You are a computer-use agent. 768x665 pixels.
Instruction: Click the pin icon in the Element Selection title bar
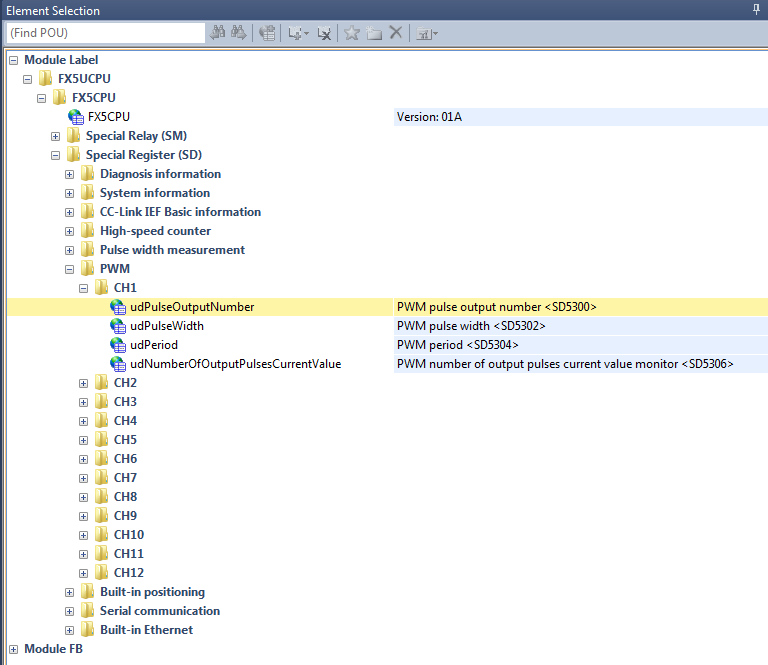pos(756,9)
